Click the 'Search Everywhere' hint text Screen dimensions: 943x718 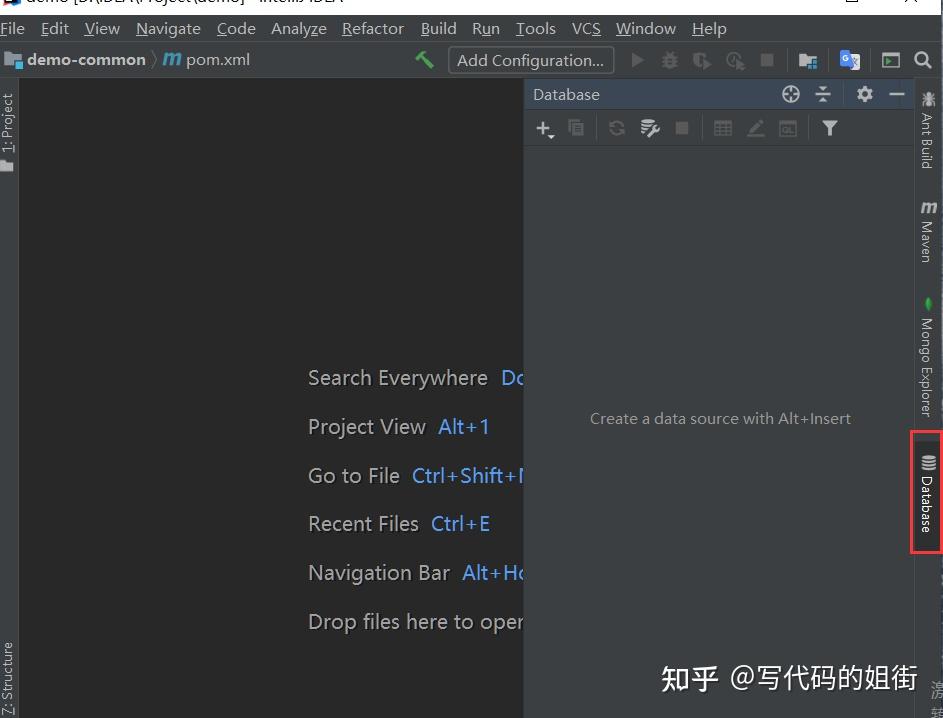click(398, 378)
